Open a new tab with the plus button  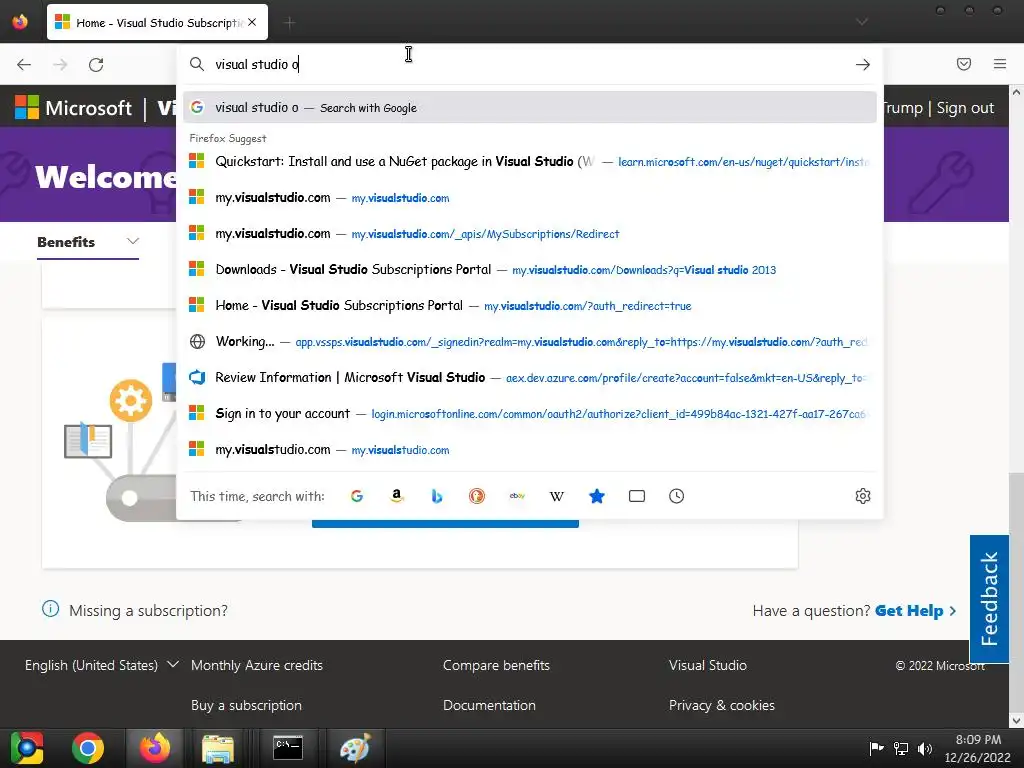point(289,23)
